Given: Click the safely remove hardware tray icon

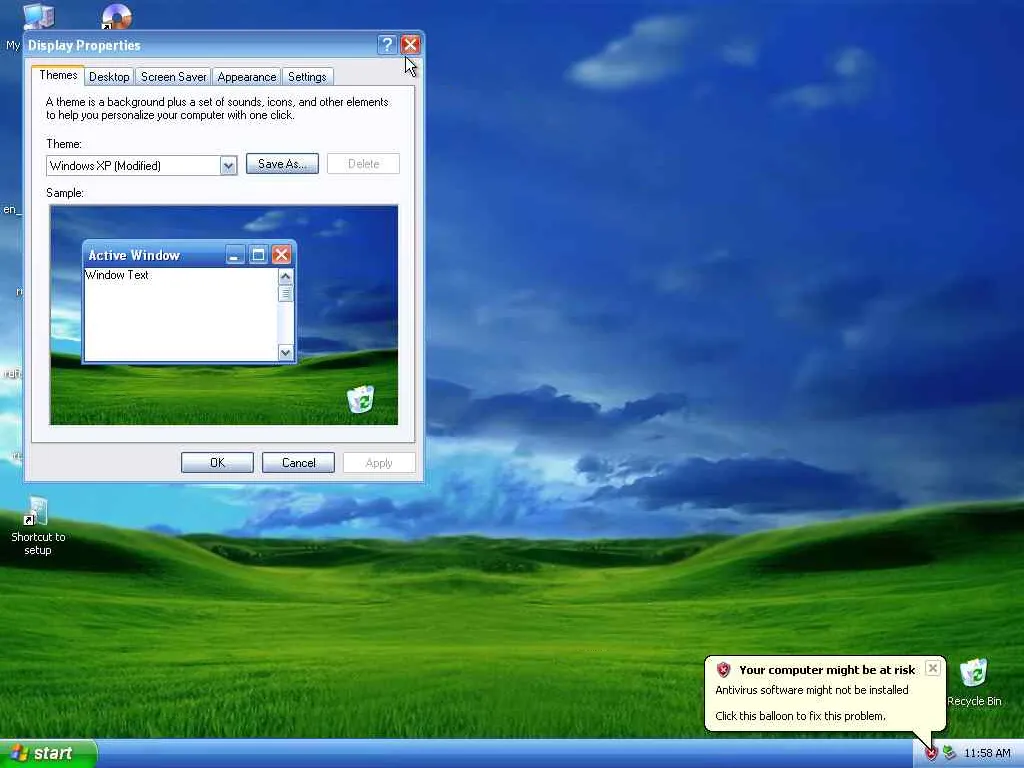Looking at the screenshot, I should [x=949, y=754].
